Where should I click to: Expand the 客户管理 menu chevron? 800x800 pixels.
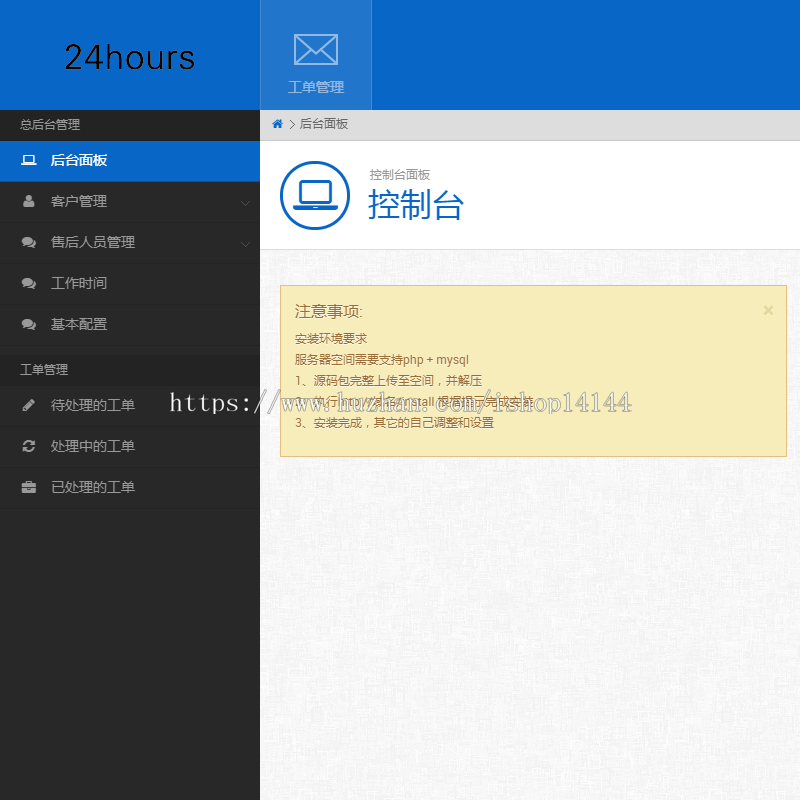(x=245, y=201)
